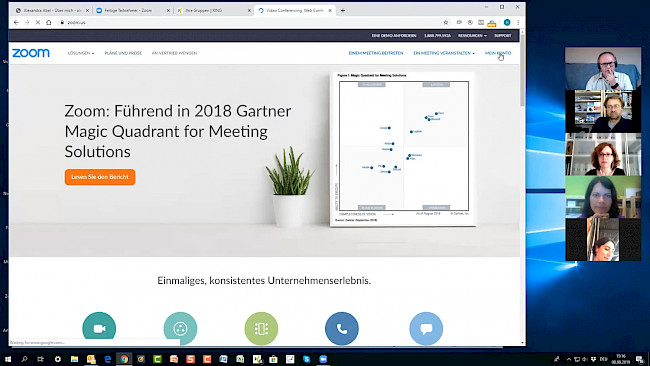
Task: Open Skype from the taskbar
Action: (x=306, y=359)
